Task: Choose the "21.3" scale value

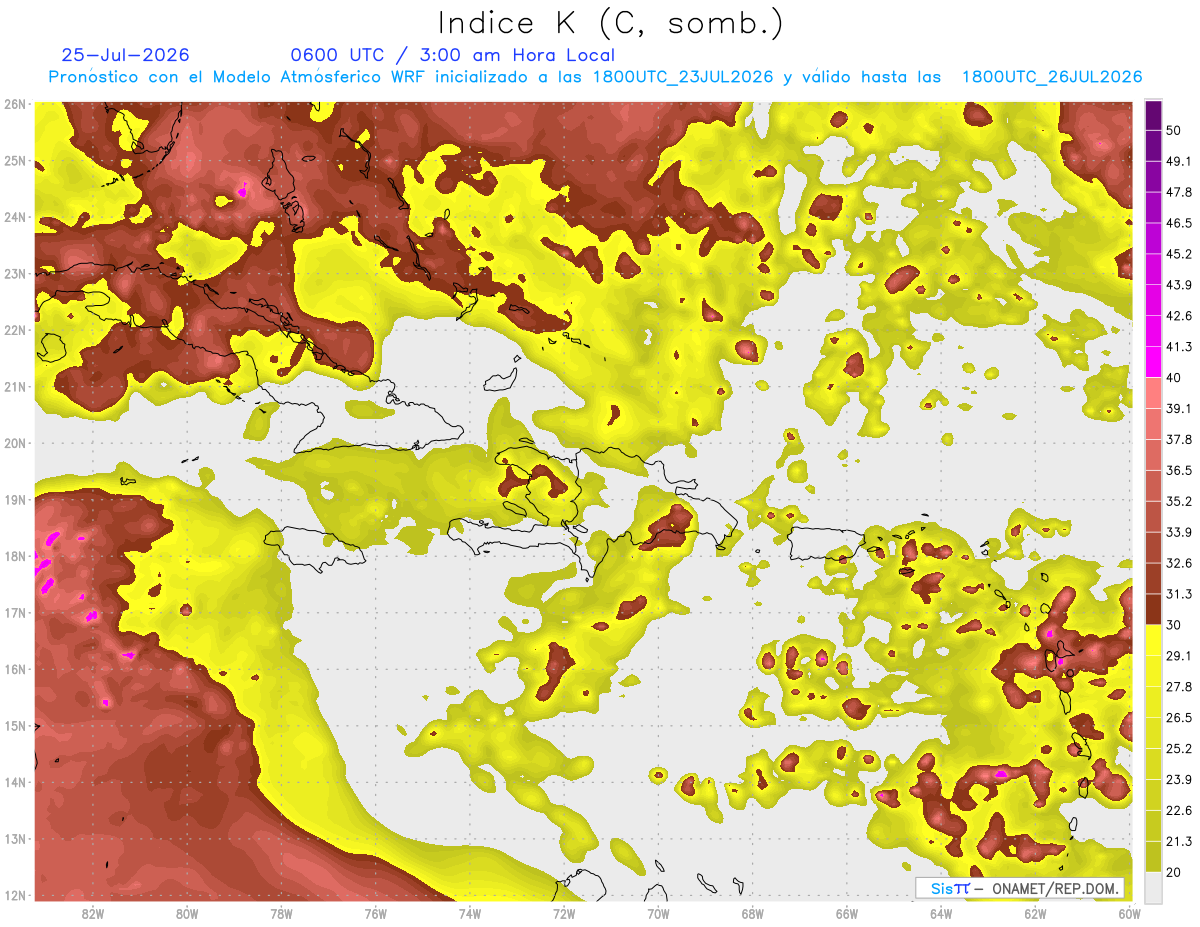Action: [x=1178, y=841]
